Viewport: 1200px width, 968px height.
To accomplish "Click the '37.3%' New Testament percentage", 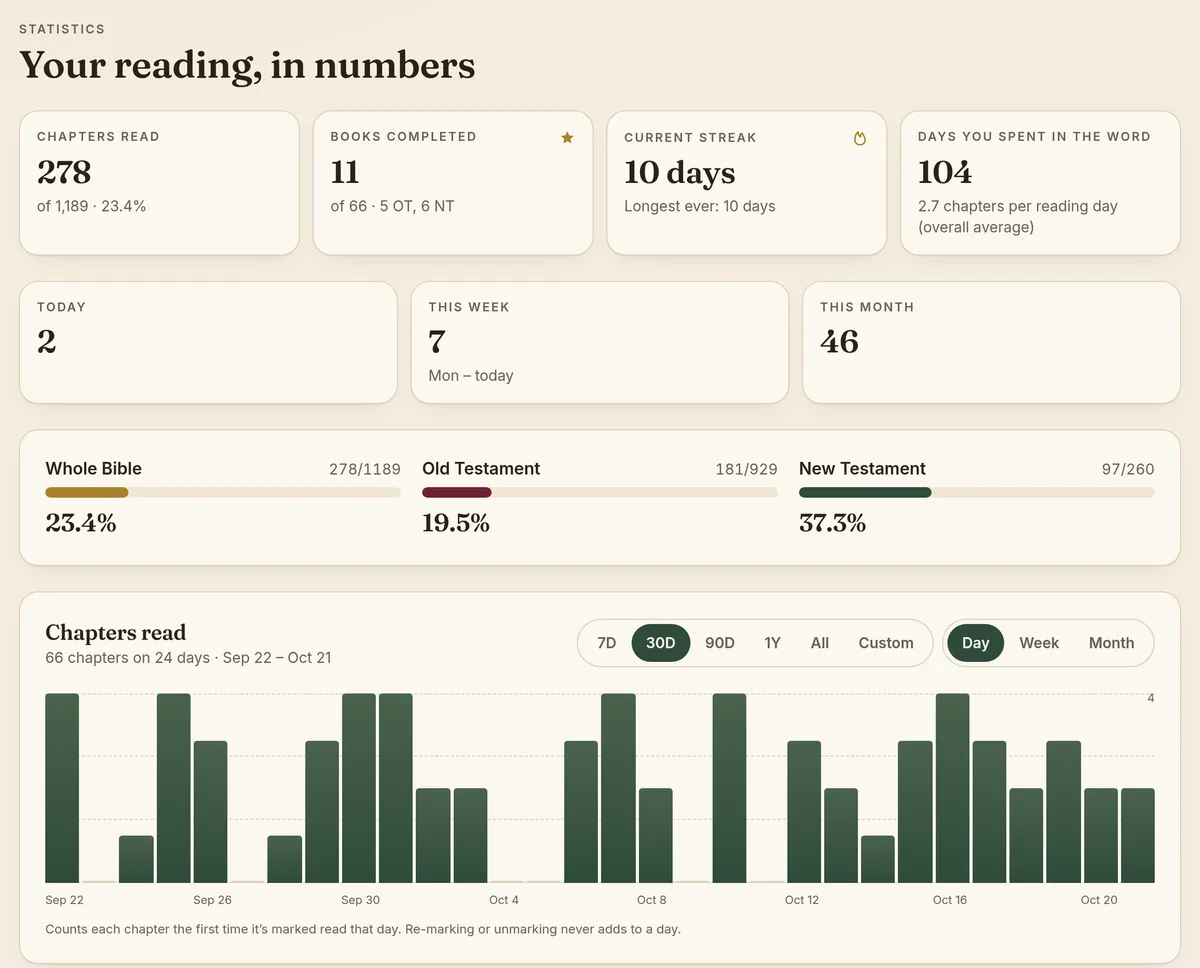I will pos(833,523).
